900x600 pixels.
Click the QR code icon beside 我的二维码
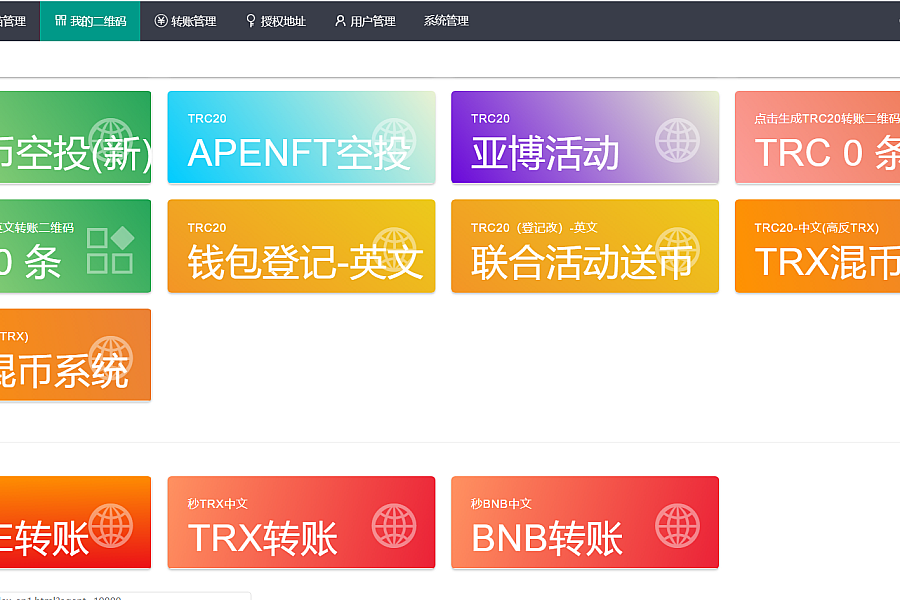click(60, 21)
